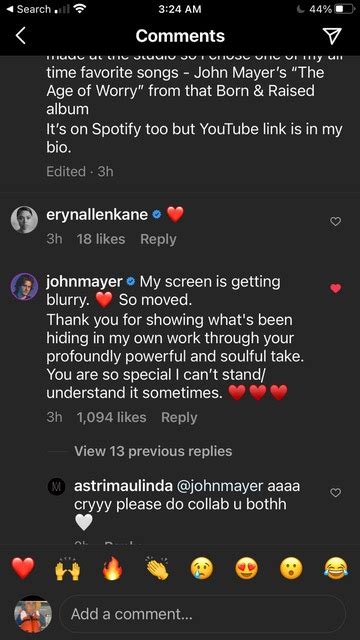Like astrimaulinda's reply with heart
360x640 pixels.
pyautogui.click(x=335, y=493)
